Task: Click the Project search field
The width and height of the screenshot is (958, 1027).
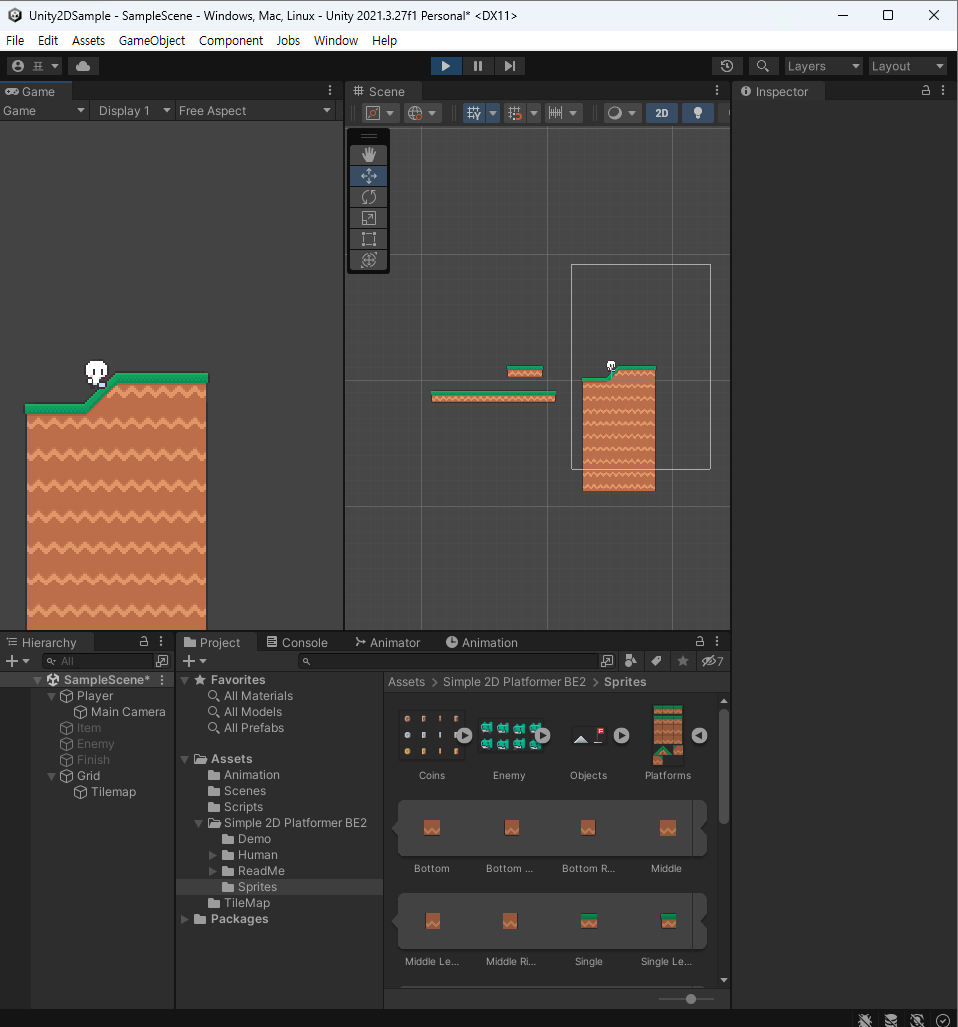Action: (x=449, y=661)
